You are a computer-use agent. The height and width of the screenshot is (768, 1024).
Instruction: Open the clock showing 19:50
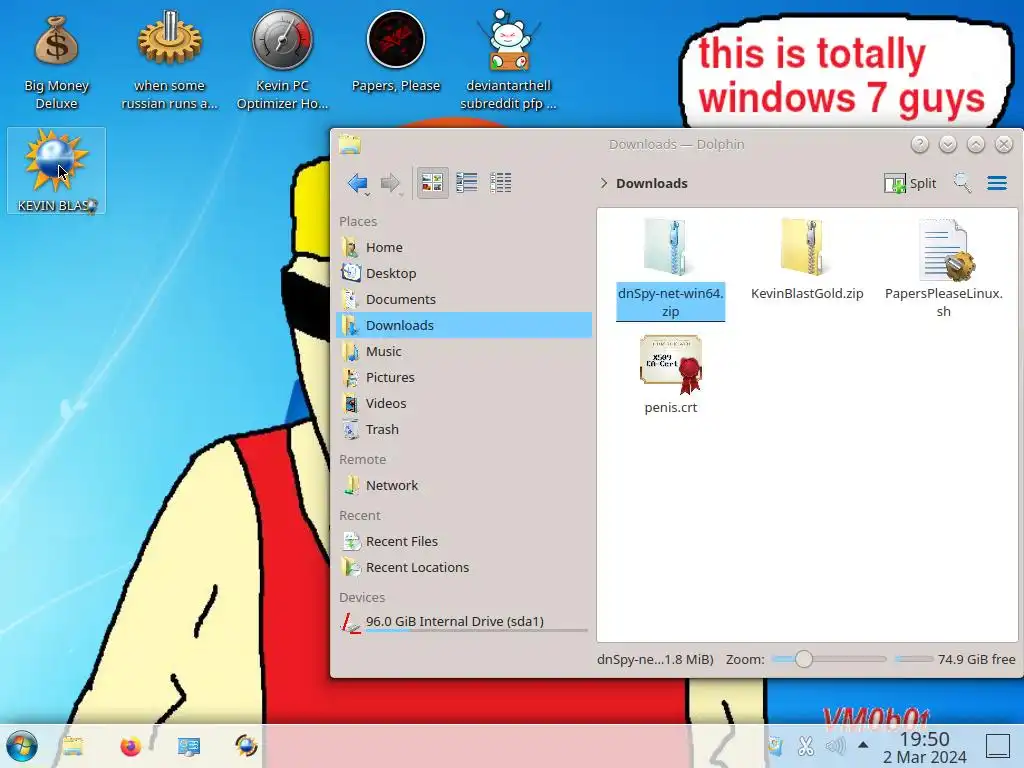(x=925, y=747)
